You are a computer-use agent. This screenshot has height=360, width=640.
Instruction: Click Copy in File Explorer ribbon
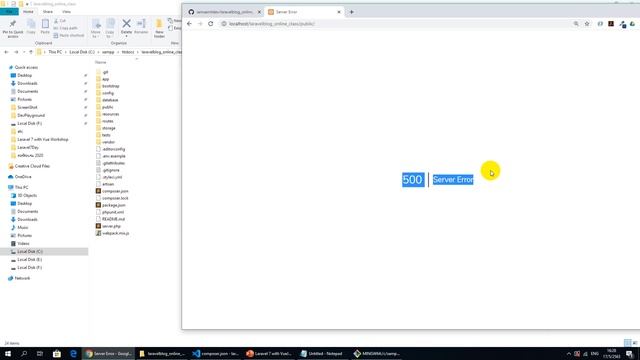[x=31, y=27]
